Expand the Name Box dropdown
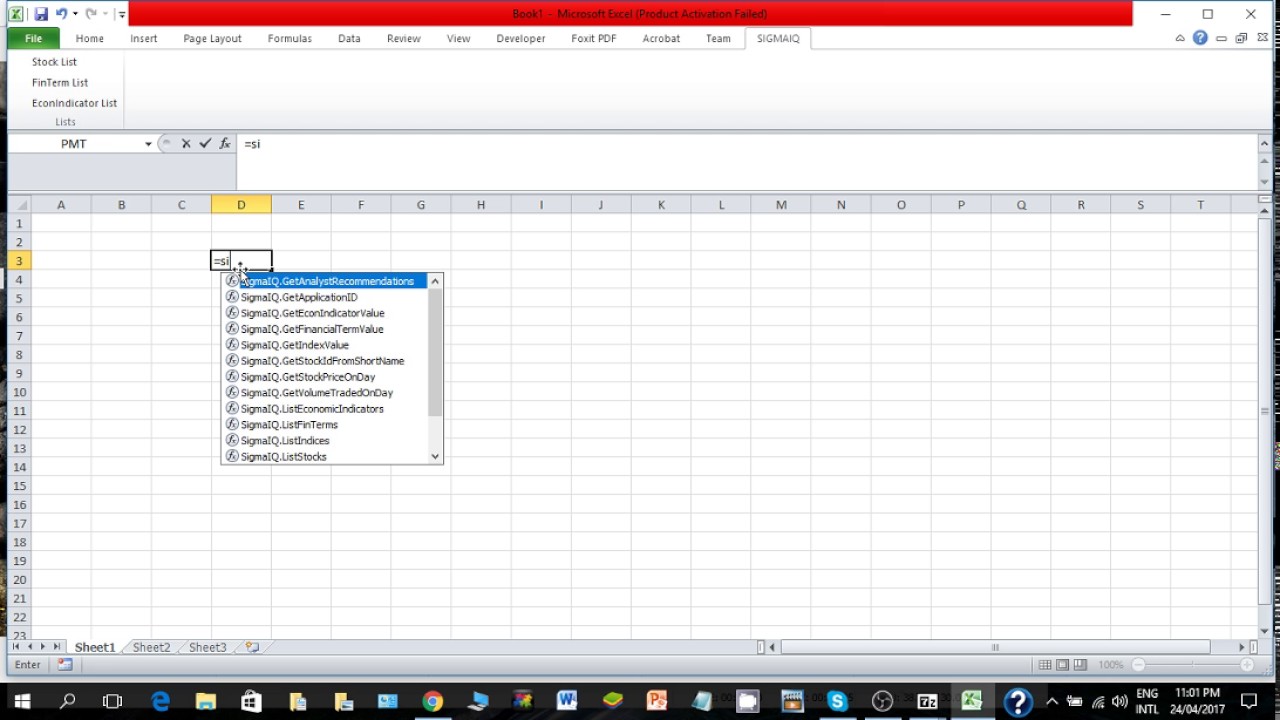This screenshot has width=1280, height=720. coord(148,144)
